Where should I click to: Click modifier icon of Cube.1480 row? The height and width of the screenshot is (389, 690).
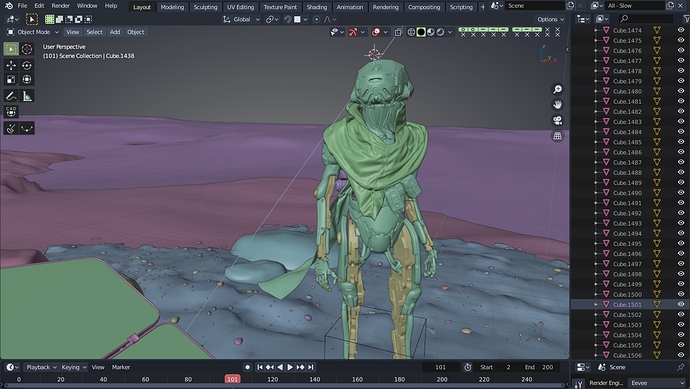(x=657, y=91)
